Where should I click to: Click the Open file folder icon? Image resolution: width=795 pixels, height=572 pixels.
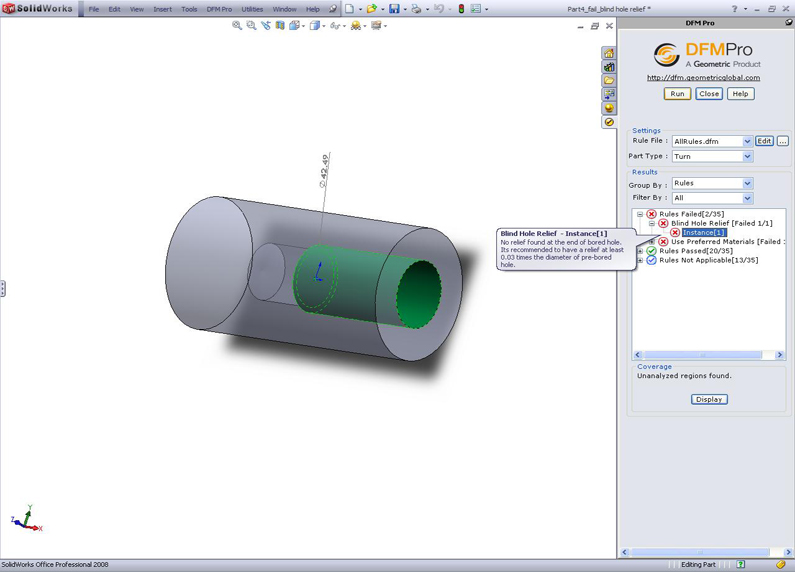click(x=372, y=9)
